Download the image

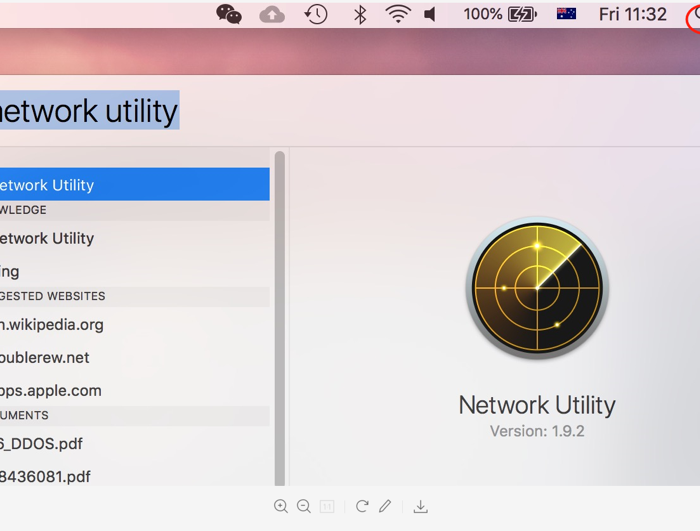click(421, 506)
